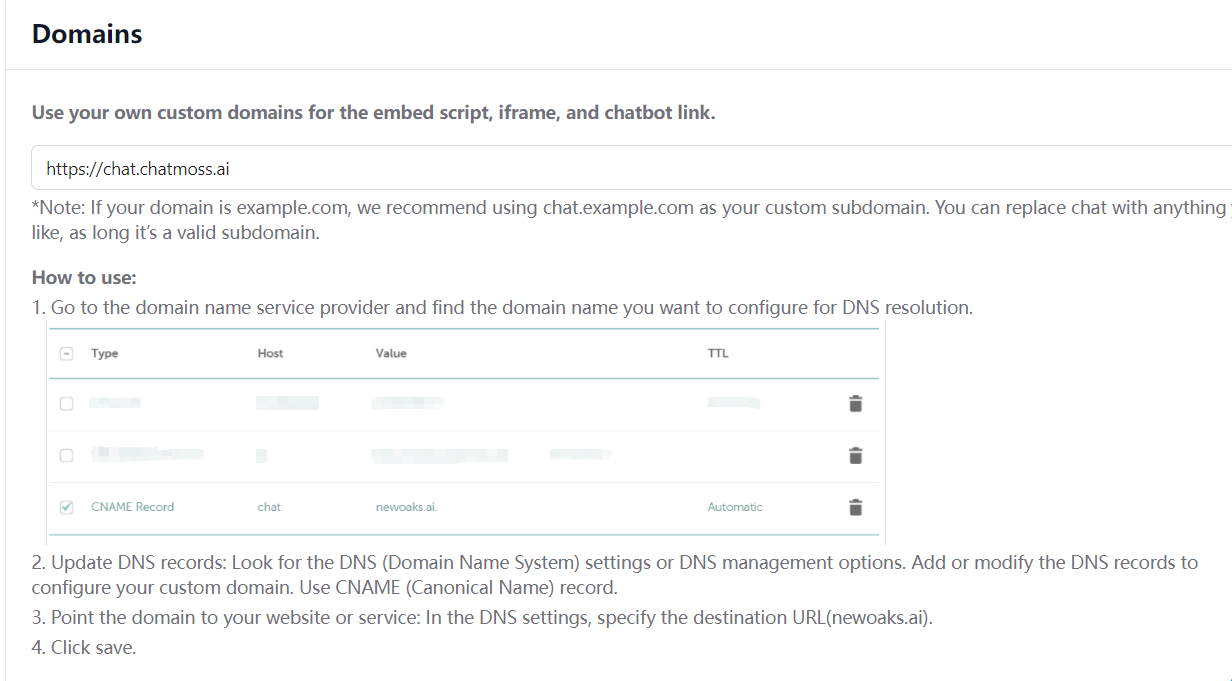Select the CNAME Record type cell
The height and width of the screenshot is (681, 1232).
(x=132, y=507)
